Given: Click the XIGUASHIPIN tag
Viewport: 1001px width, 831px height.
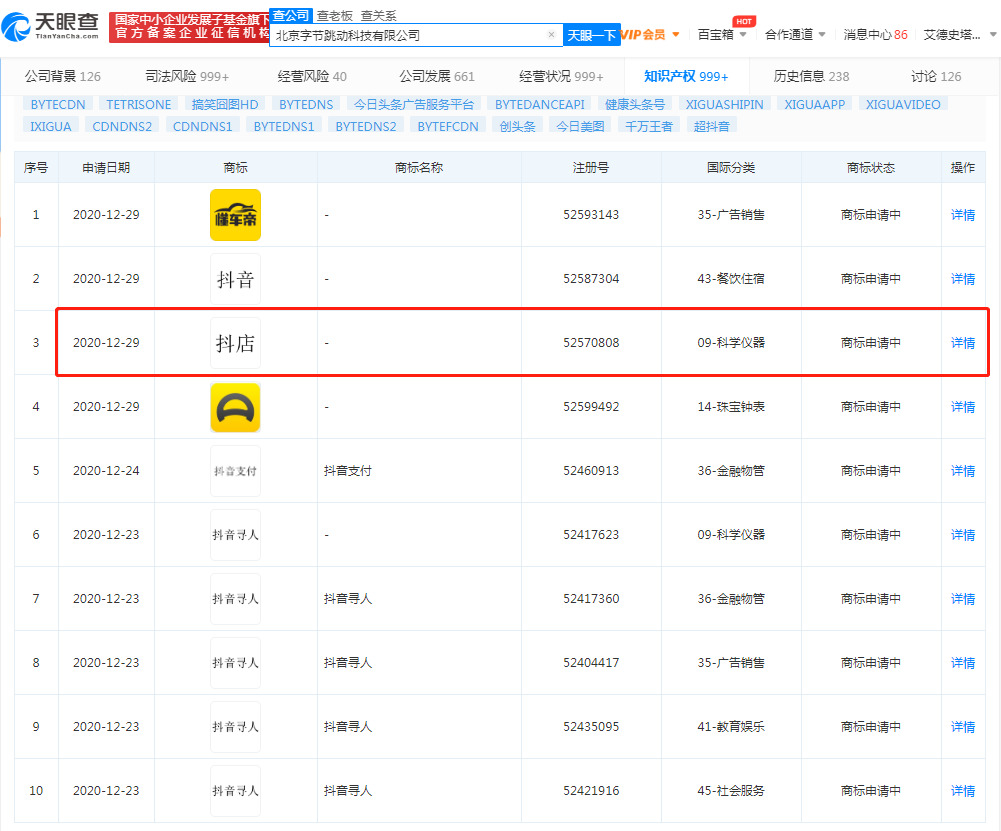Looking at the screenshot, I should [x=725, y=104].
